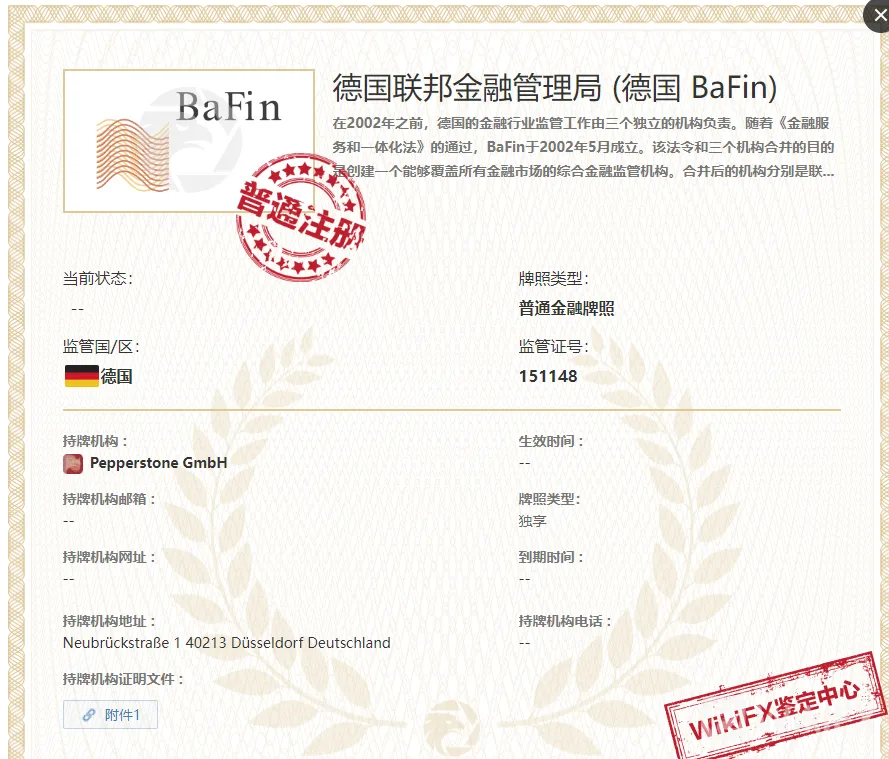Open the 附件1 attachment link
The height and width of the screenshot is (759, 889).
(110, 715)
